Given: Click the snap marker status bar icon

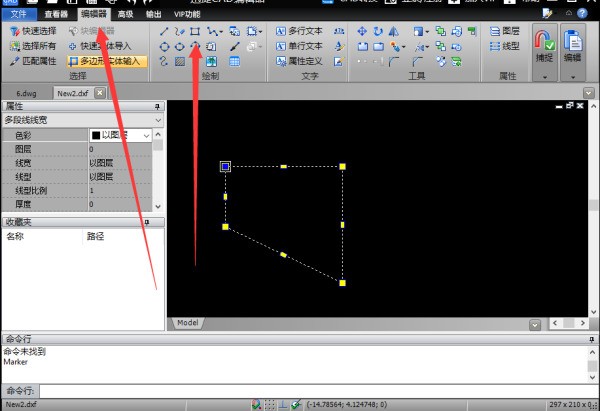Looking at the screenshot, I should point(256,404).
